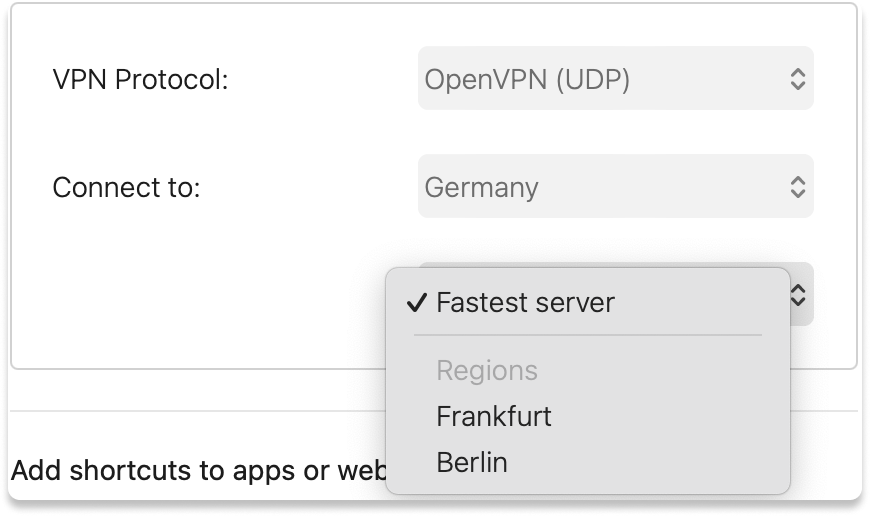Choose Berlin from the regions list
Image resolution: width=870 pixels, height=516 pixels.
[x=472, y=463]
